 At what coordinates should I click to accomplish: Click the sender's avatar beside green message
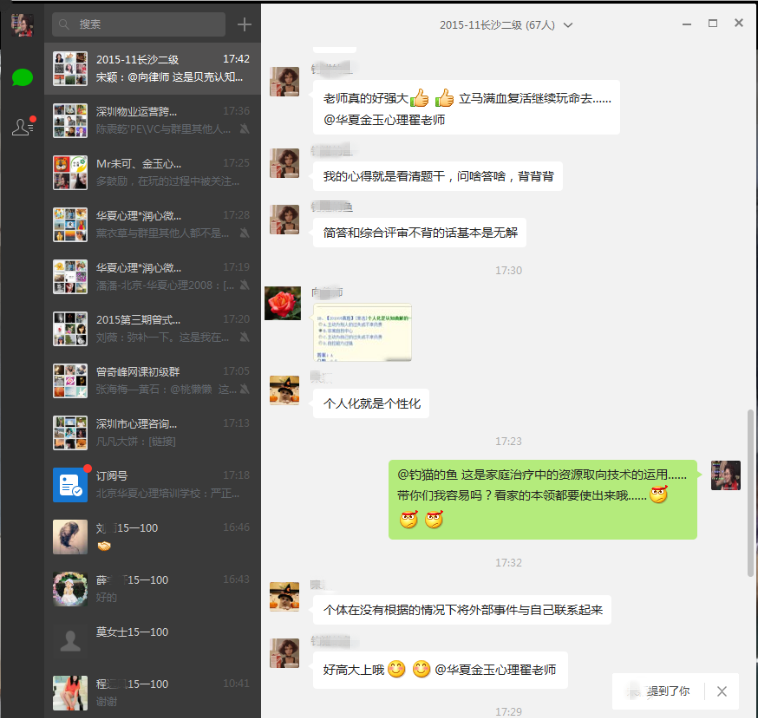click(725, 476)
